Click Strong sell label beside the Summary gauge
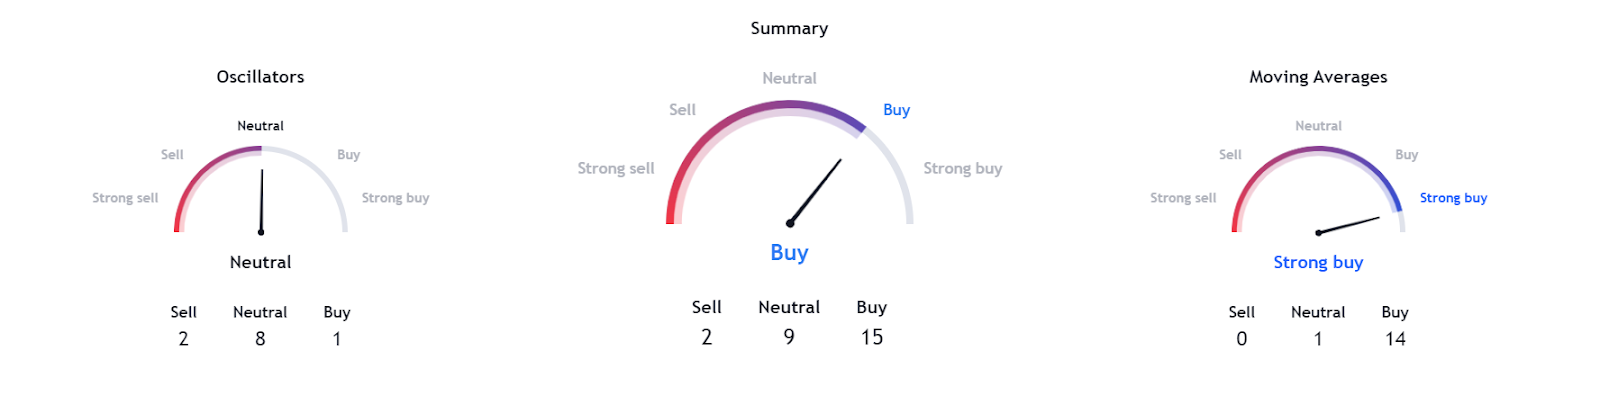1600x405 pixels. click(615, 168)
